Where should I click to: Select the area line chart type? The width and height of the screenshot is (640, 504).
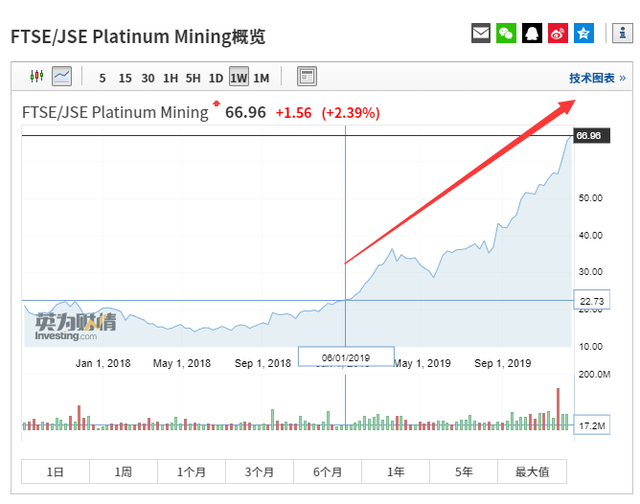click(62, 77)
